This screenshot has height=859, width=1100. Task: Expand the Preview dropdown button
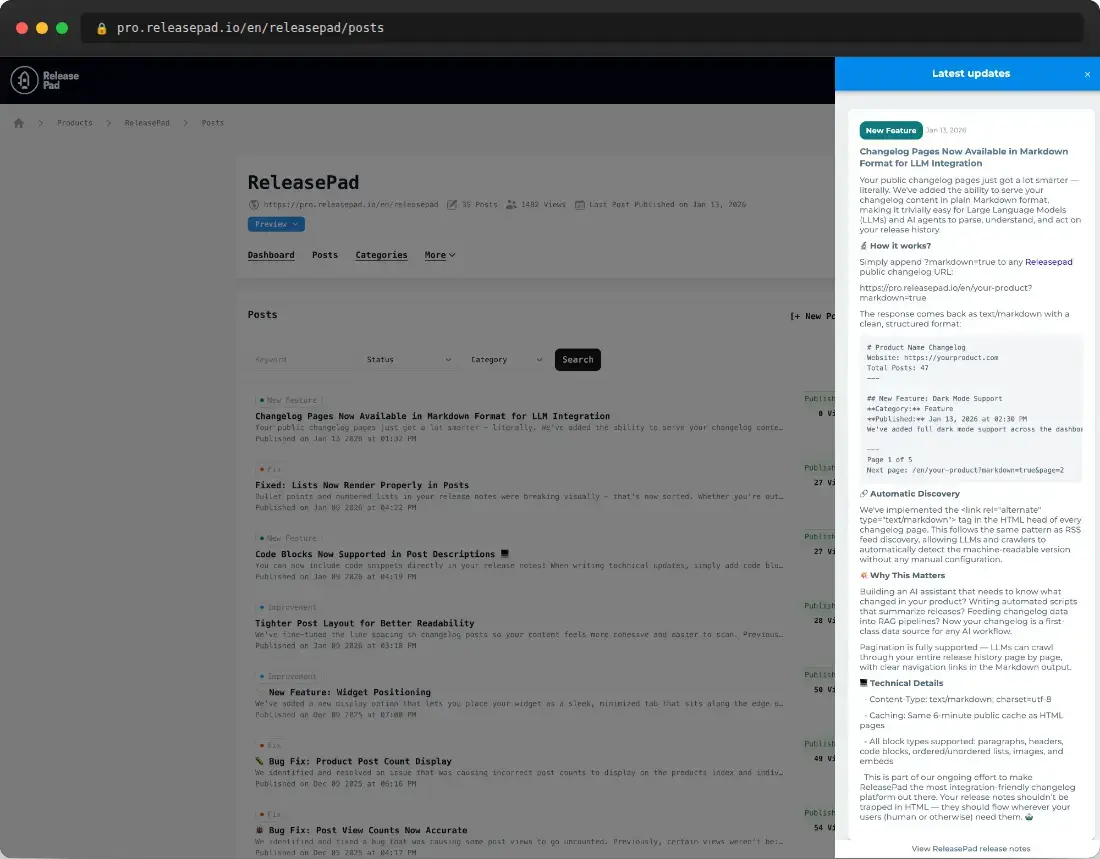(x=276, y=224)
